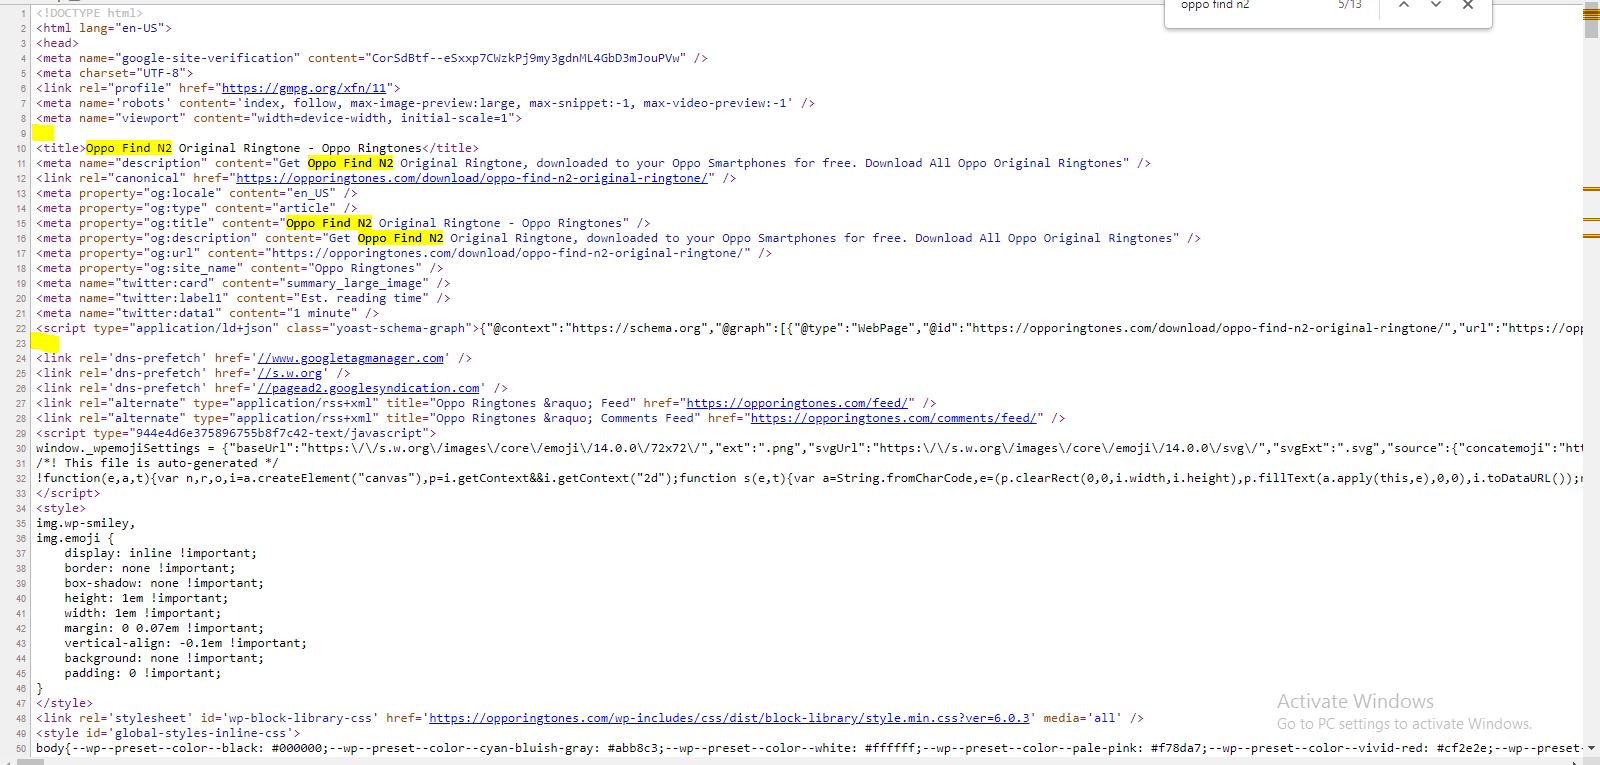Click the 'yoast-schema-graph' script line

coord(809,328)
